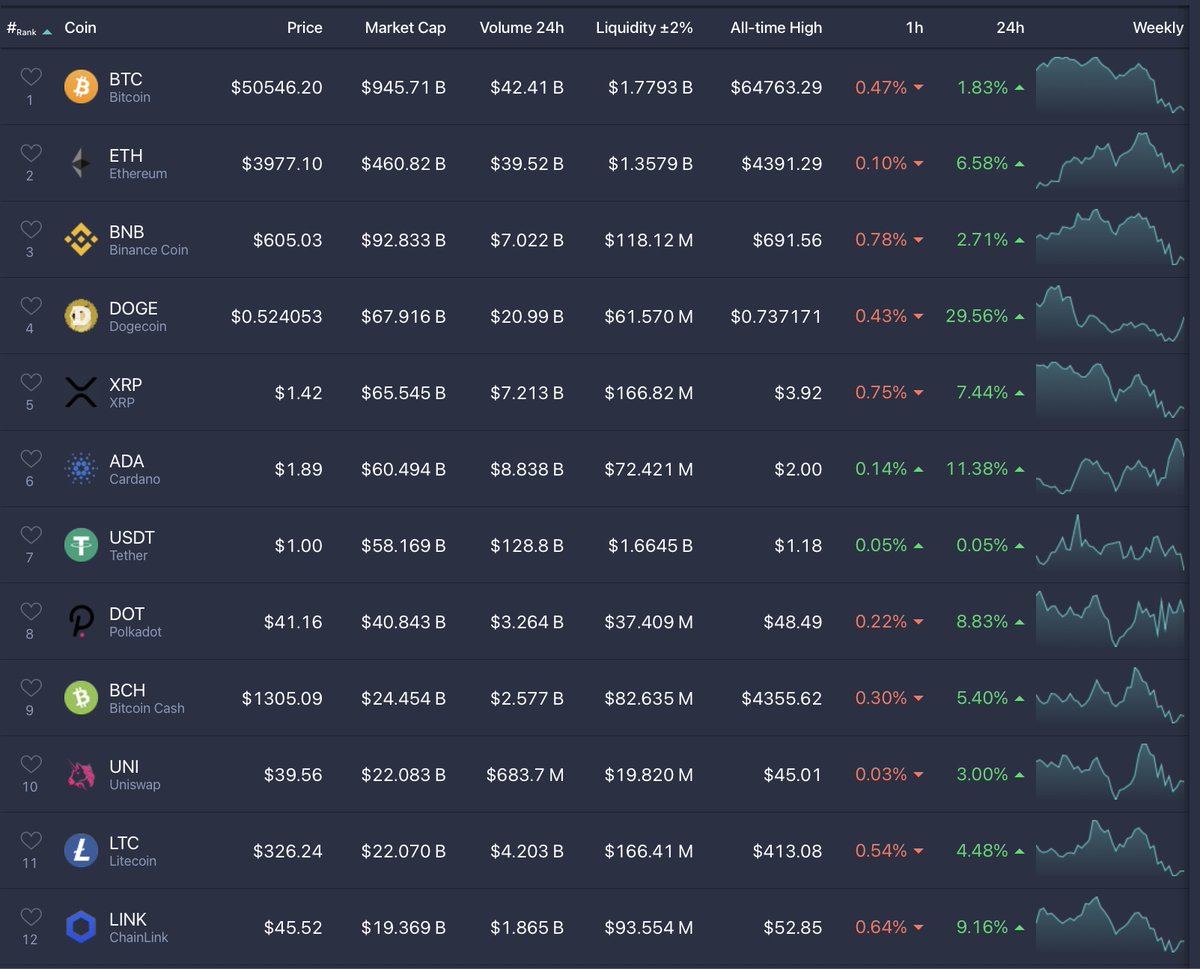The image size is (1200, 969).
Task: Click the Binance Coin yellow logo
Action: coord(81,240)
